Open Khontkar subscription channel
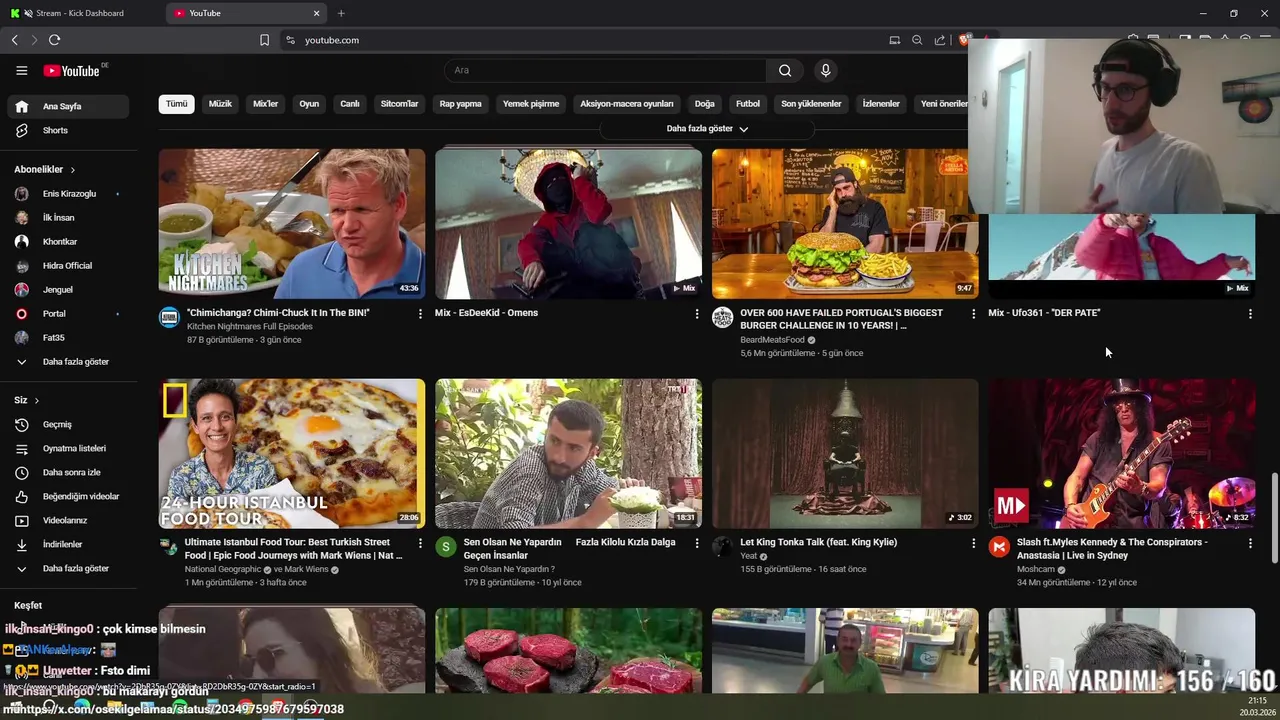Viewport: 1280px width, 720px height. (68, 241)
